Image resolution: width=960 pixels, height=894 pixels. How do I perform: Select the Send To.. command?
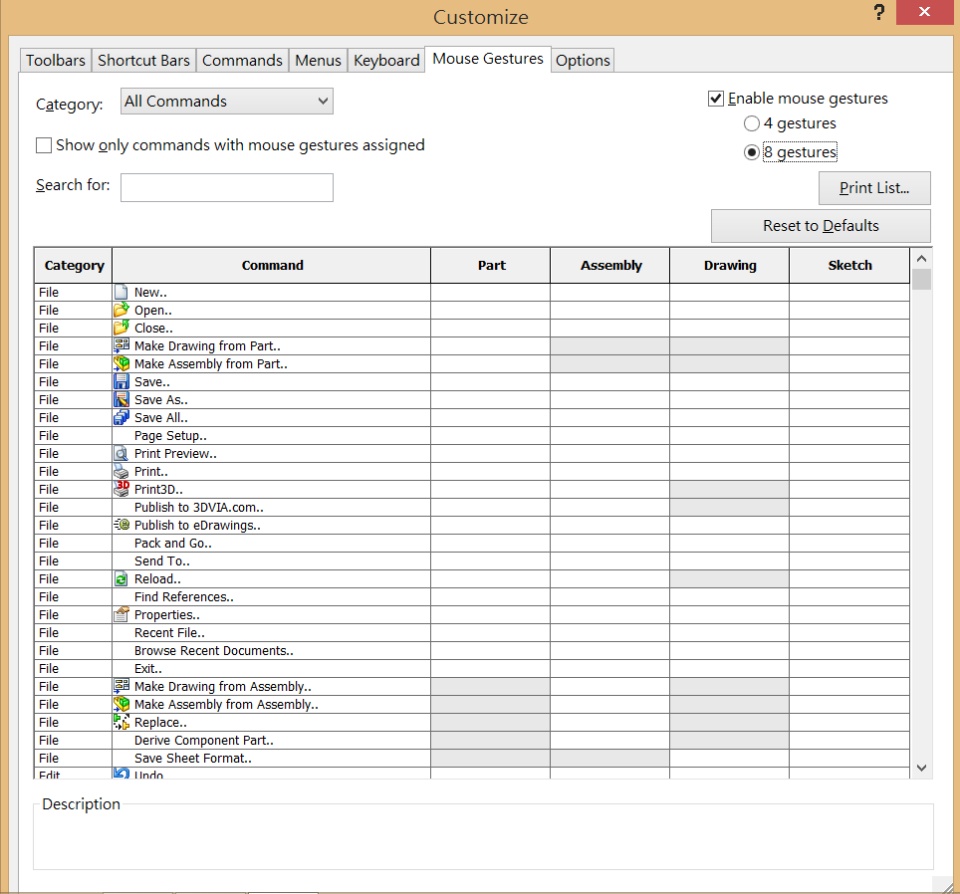471,561
